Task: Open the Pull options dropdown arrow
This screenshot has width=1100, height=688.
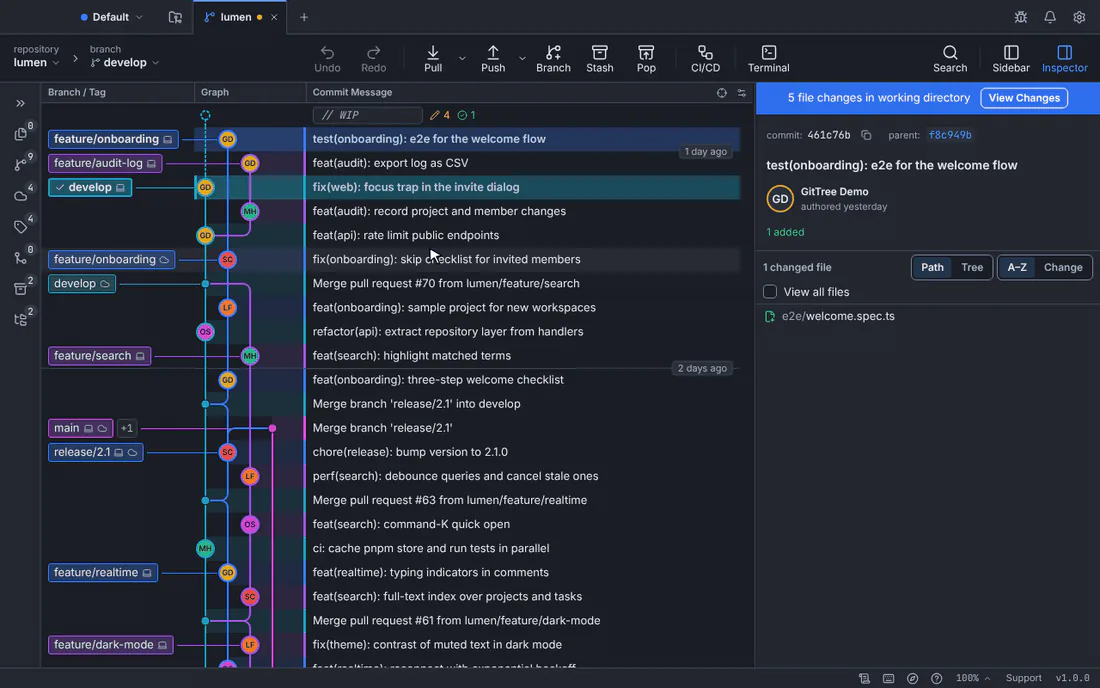Action: pos(462,58)
